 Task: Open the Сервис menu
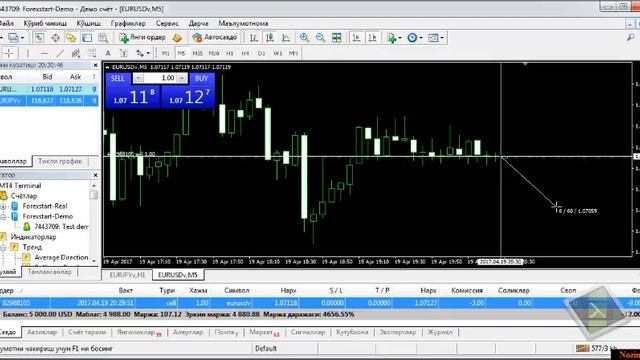(x=167, y=23)
